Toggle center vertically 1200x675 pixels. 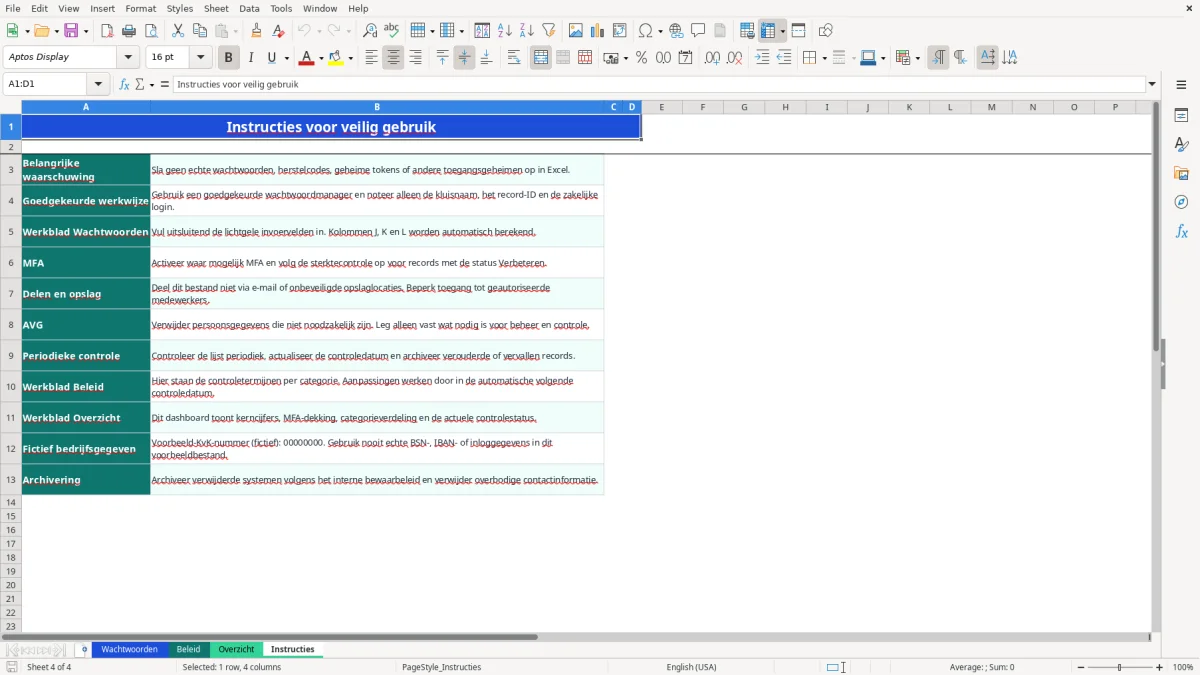point(464,58)
